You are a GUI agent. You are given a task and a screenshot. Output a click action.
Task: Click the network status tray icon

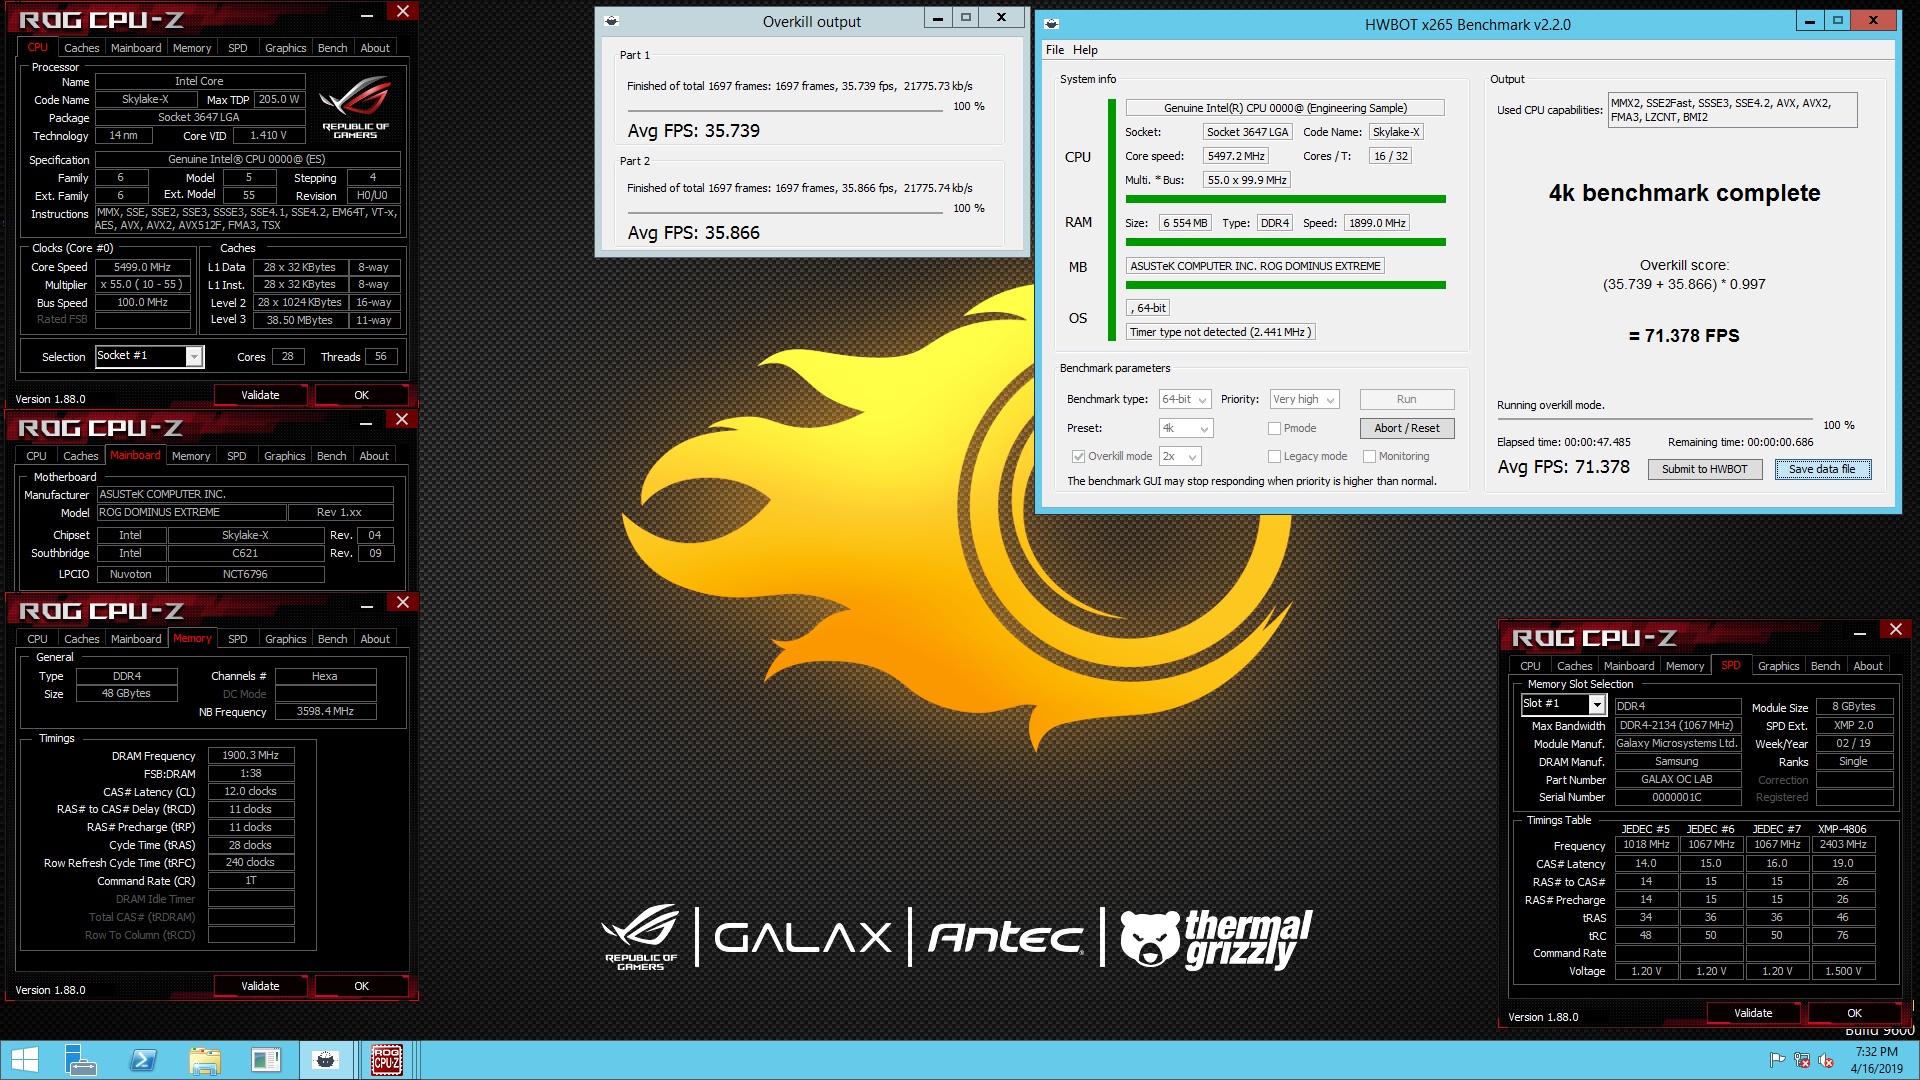[1802, 1060]
